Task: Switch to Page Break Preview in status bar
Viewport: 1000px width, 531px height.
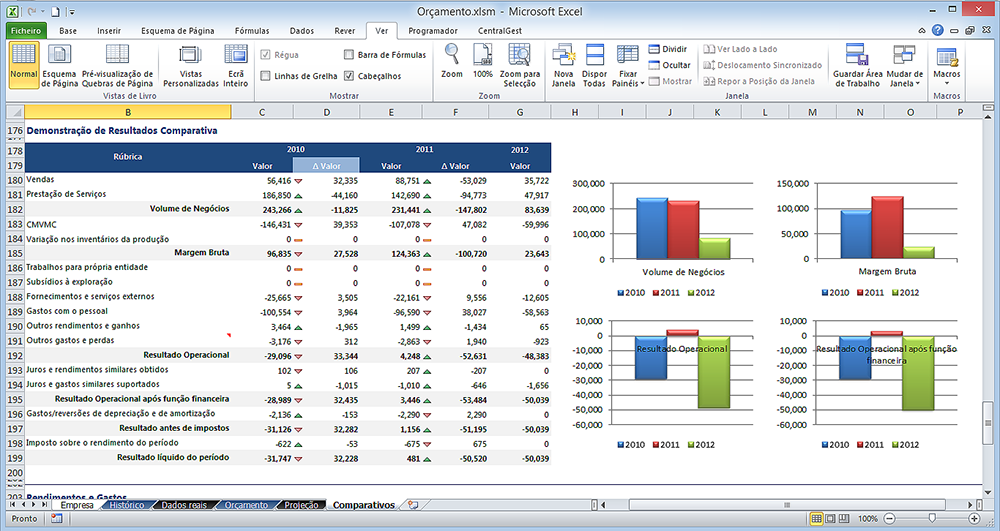Action: pos(844,518)
